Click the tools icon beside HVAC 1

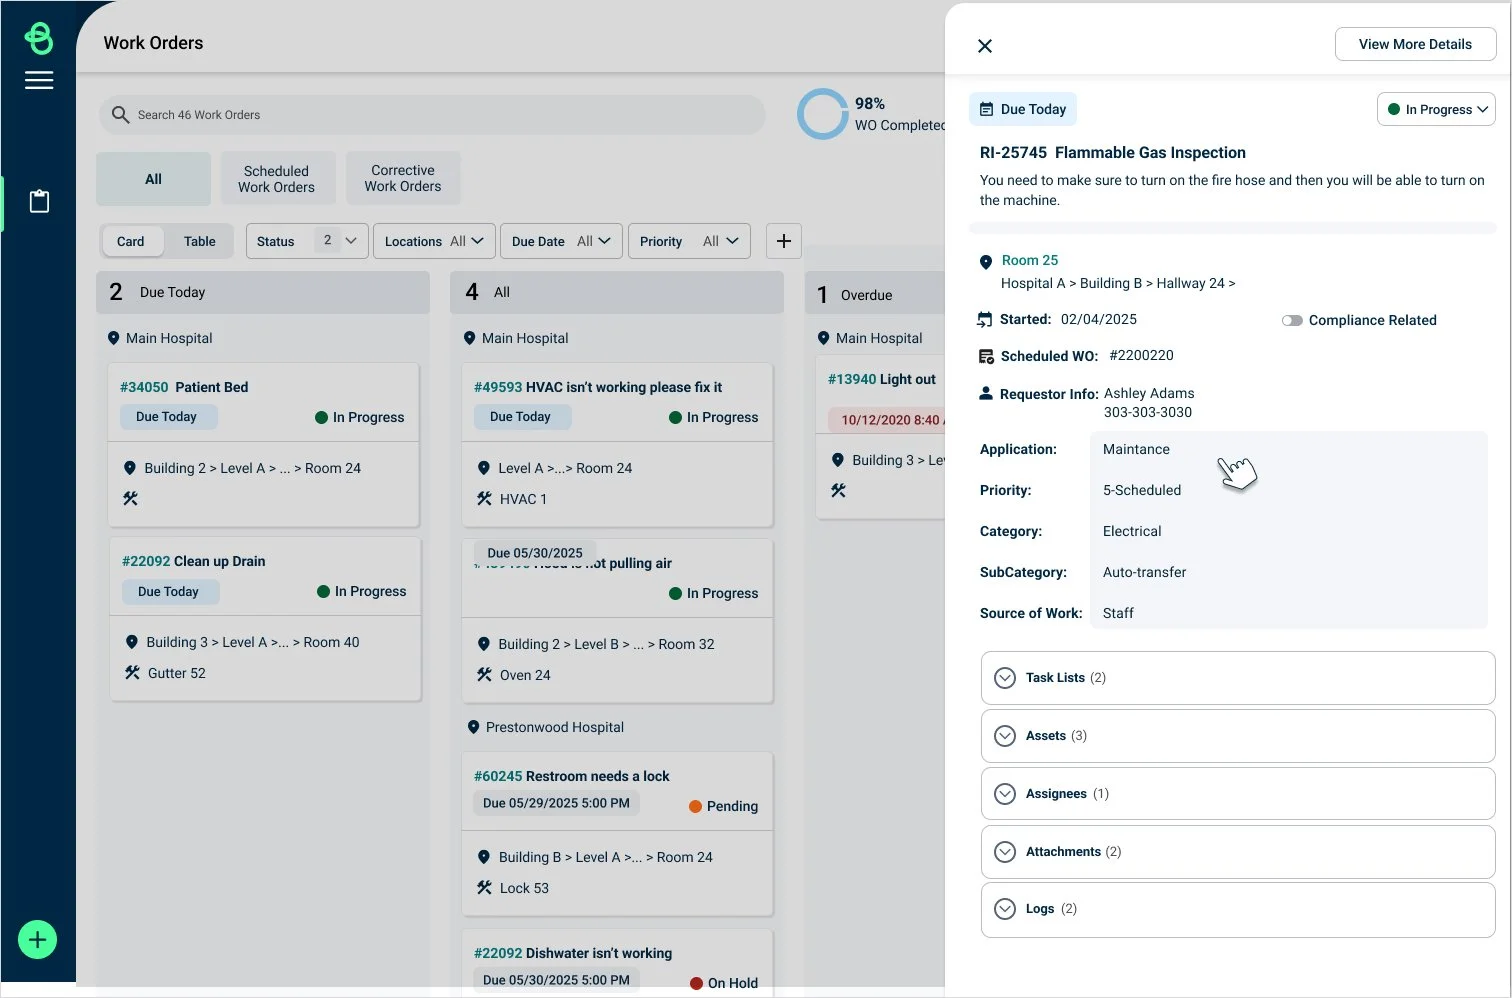tap(484, 498)
